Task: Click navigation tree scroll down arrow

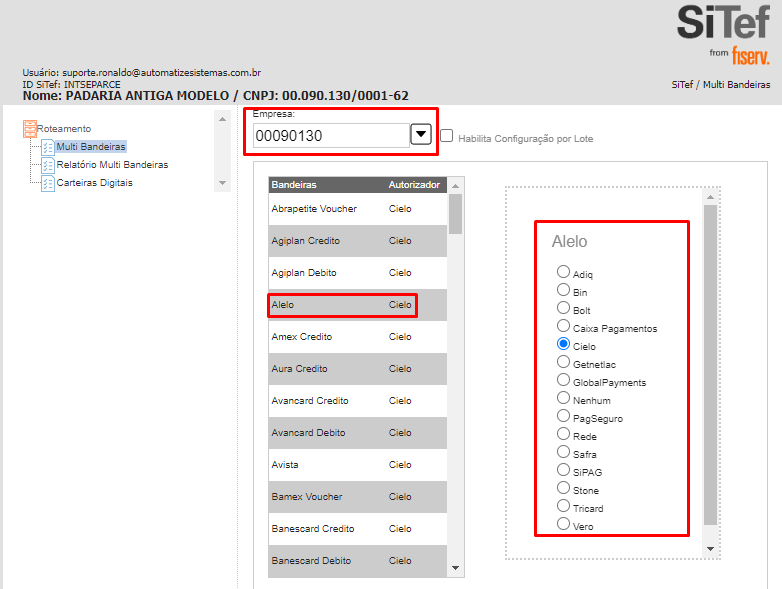Action: pyautogui.click(x=222, y=183)
